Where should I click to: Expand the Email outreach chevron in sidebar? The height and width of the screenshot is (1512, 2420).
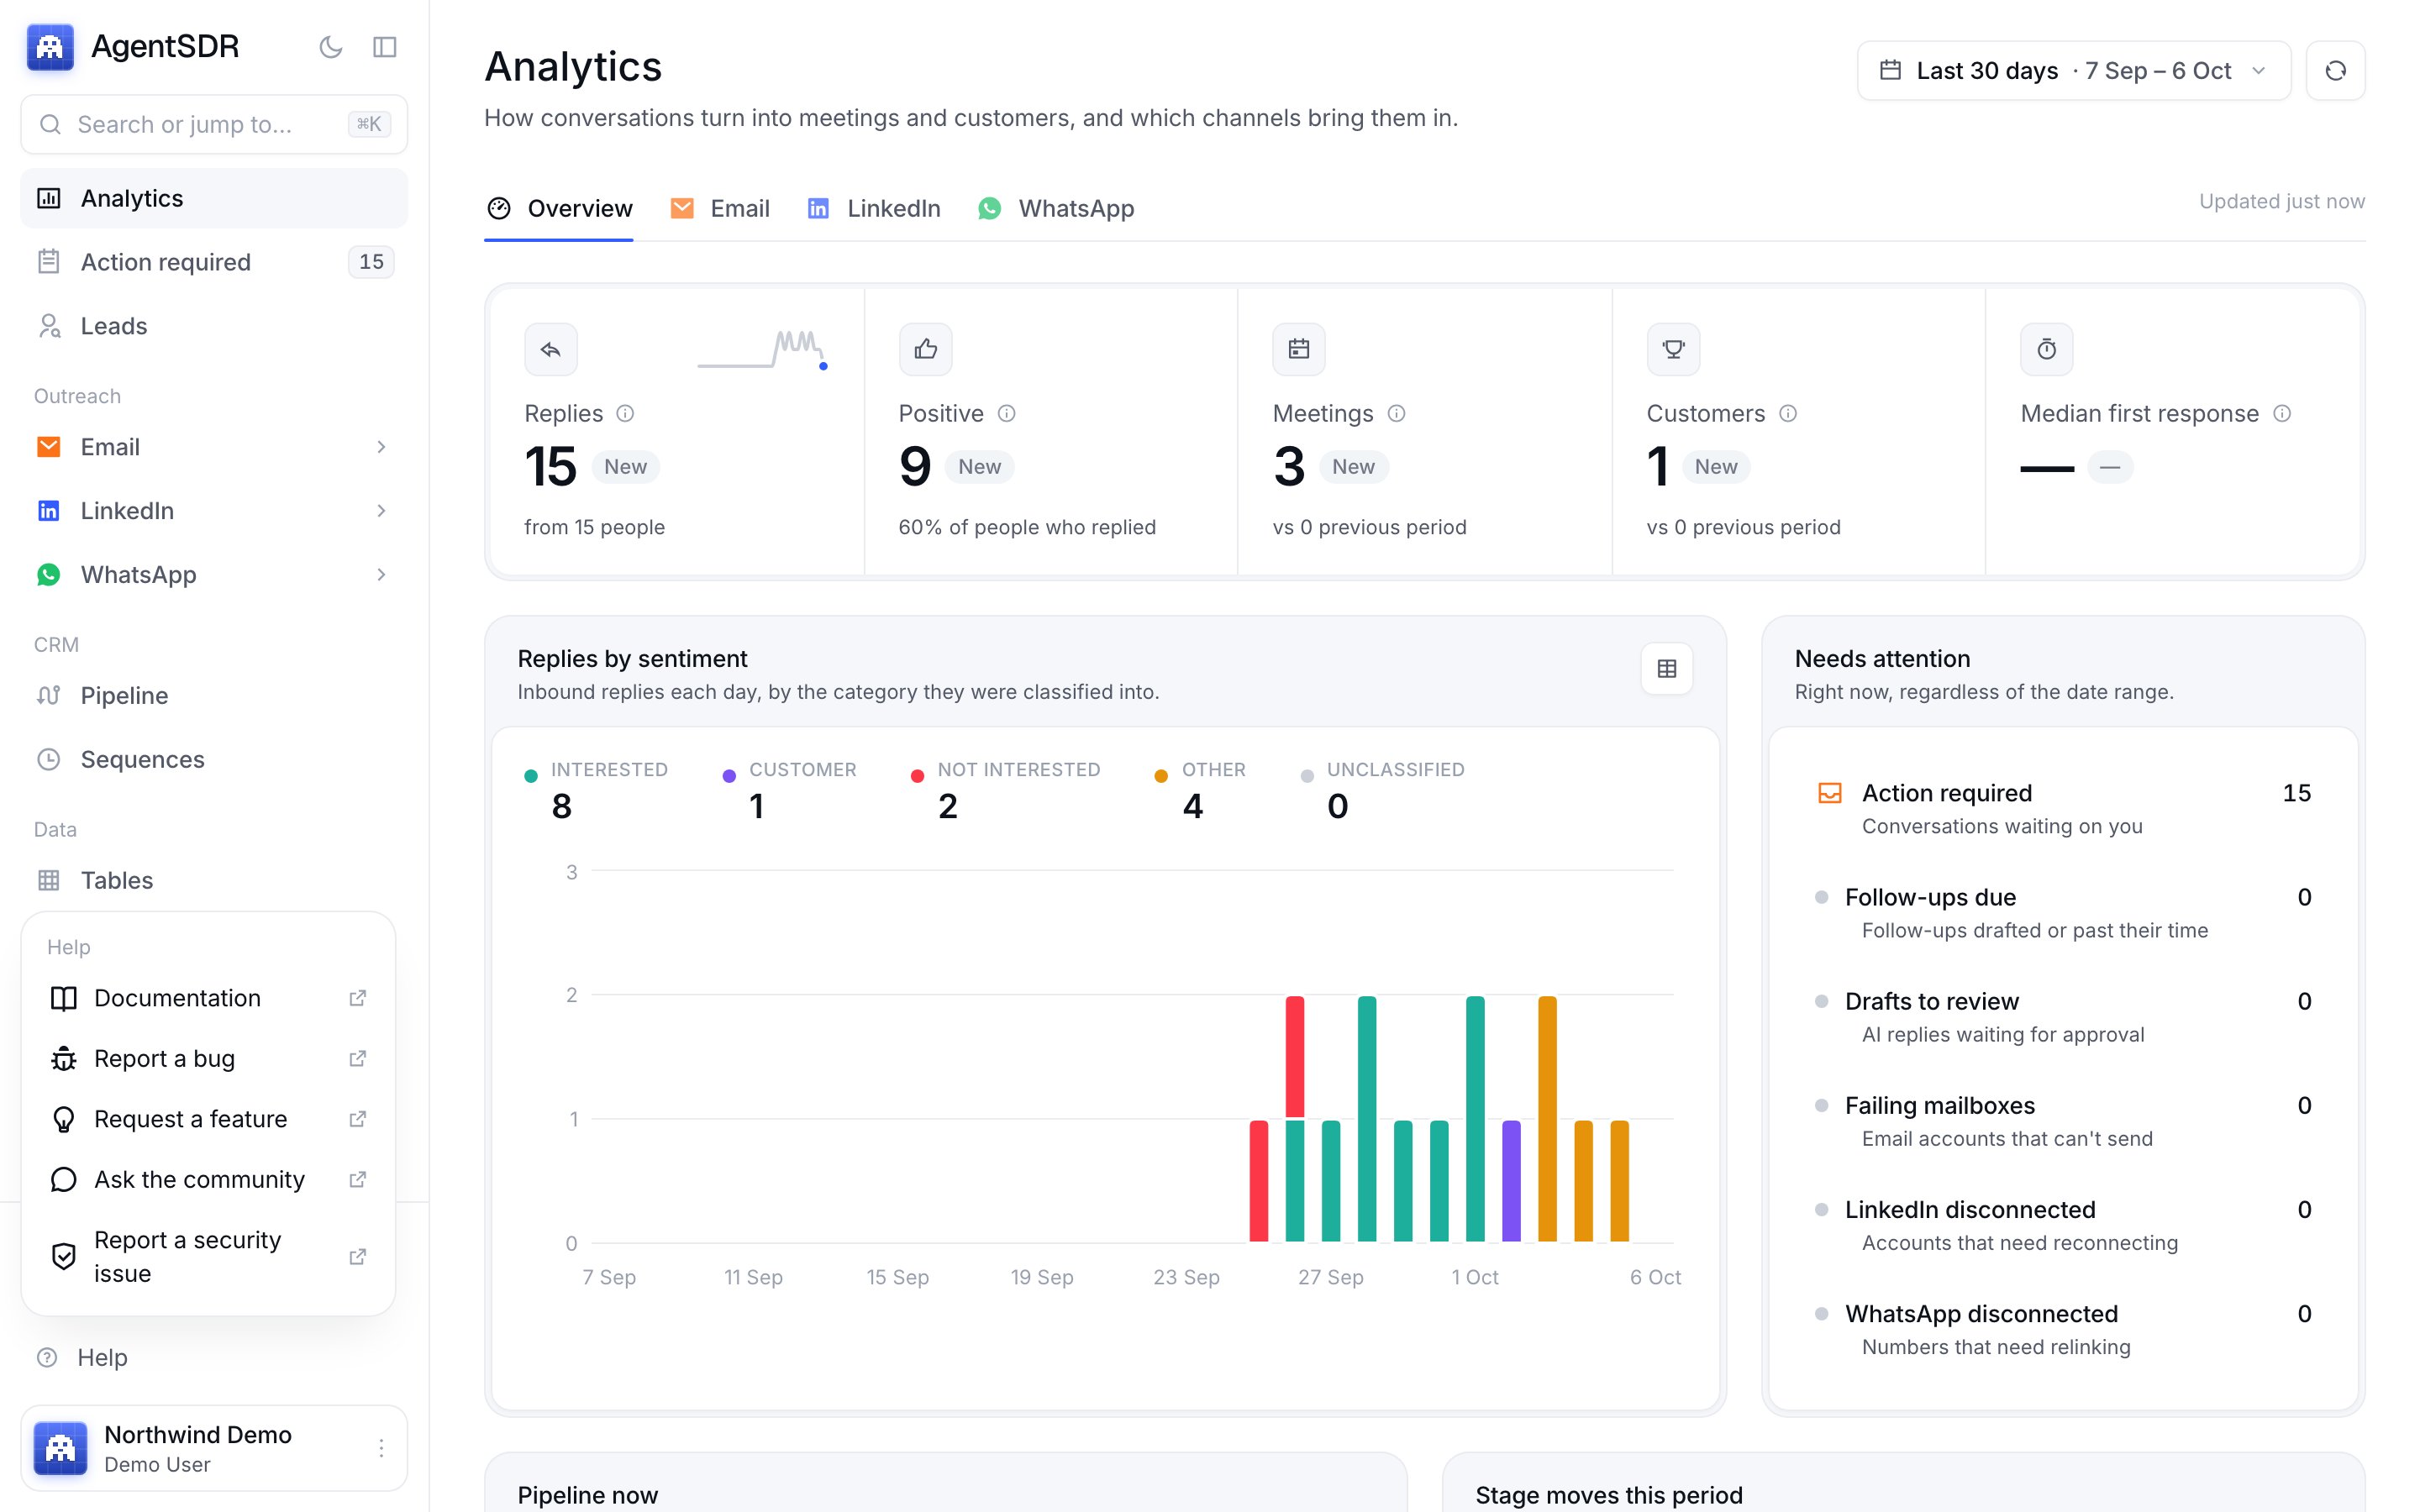pos(381,447)
